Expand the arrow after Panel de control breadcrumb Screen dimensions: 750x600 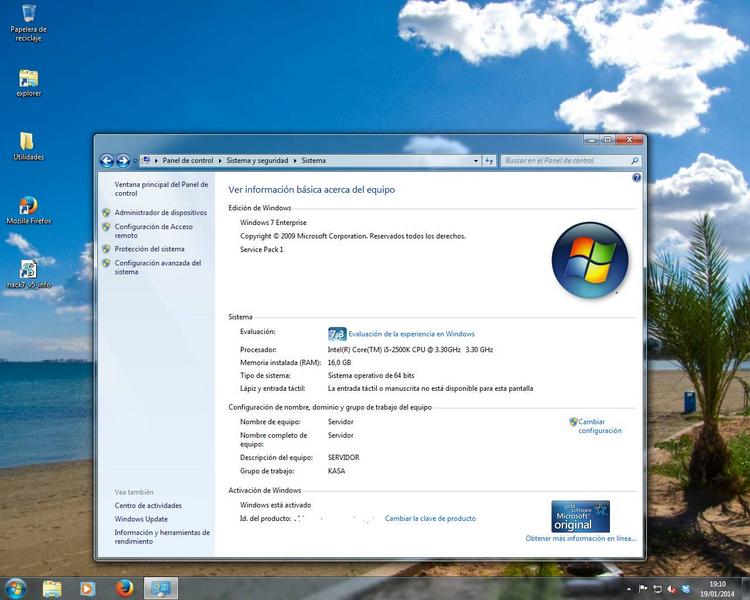[220, 160]
